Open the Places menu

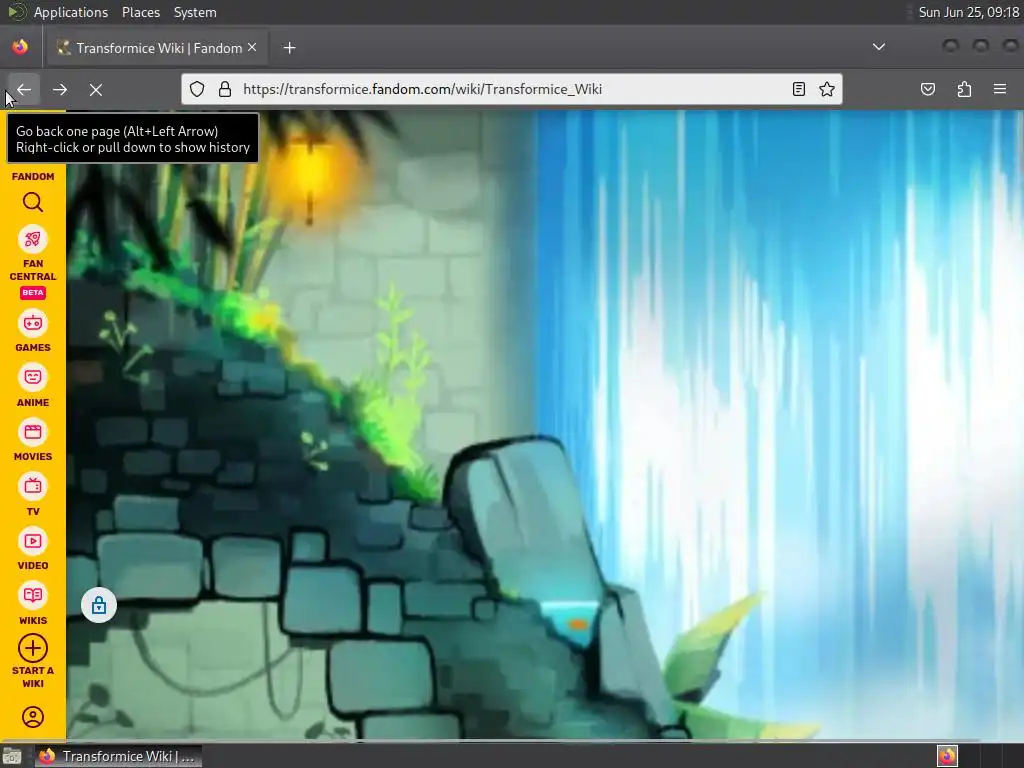(x=140, y=12)
